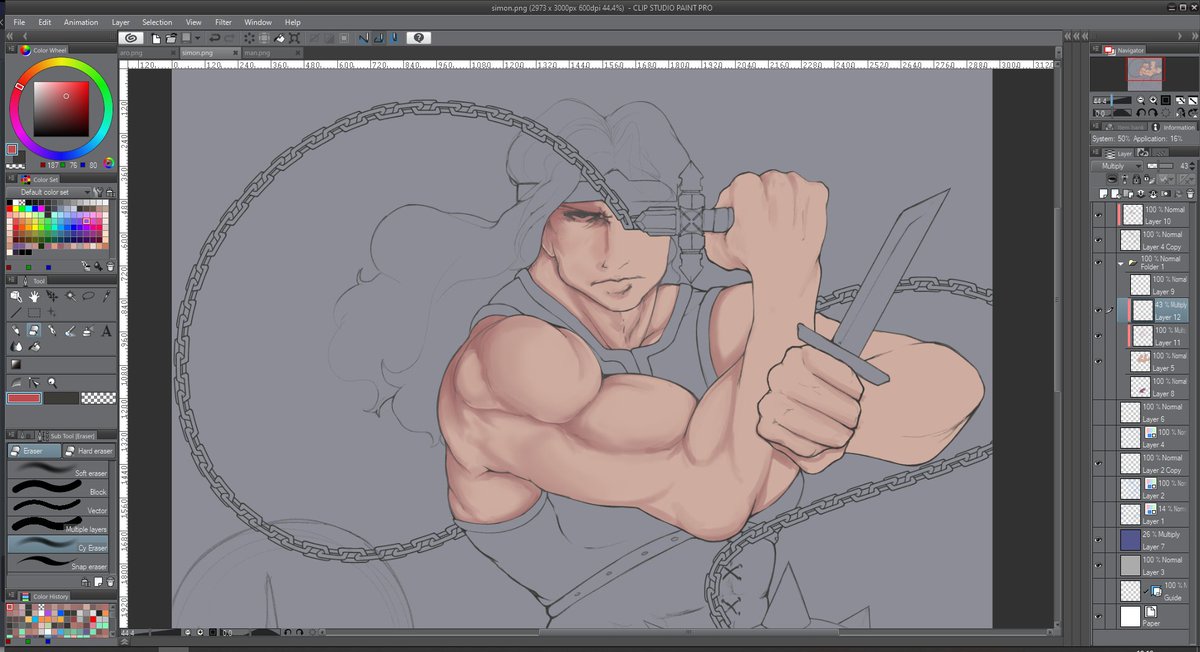
Task: Open the Multiply blending mode dropdown
Action: pos(1117,166)
